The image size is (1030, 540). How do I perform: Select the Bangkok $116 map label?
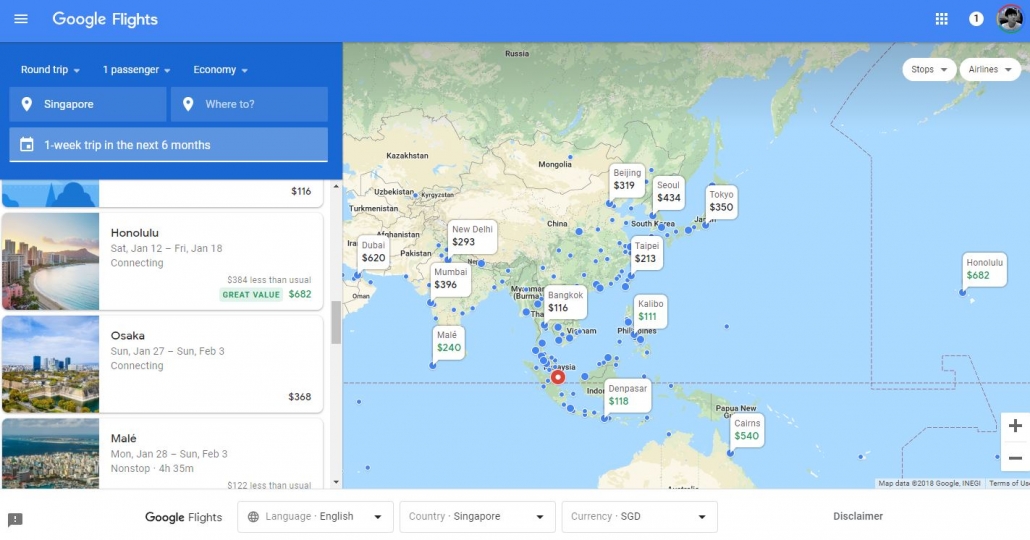565,302
